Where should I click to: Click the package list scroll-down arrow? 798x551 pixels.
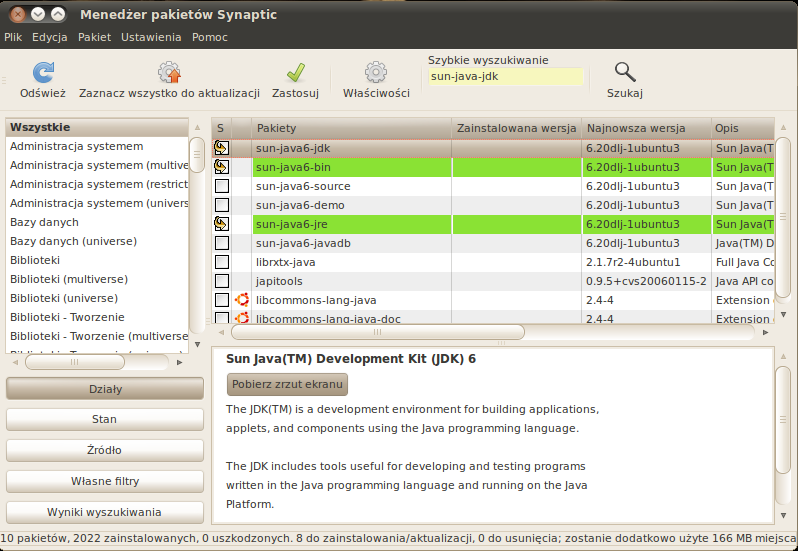[x=783, y=315]
